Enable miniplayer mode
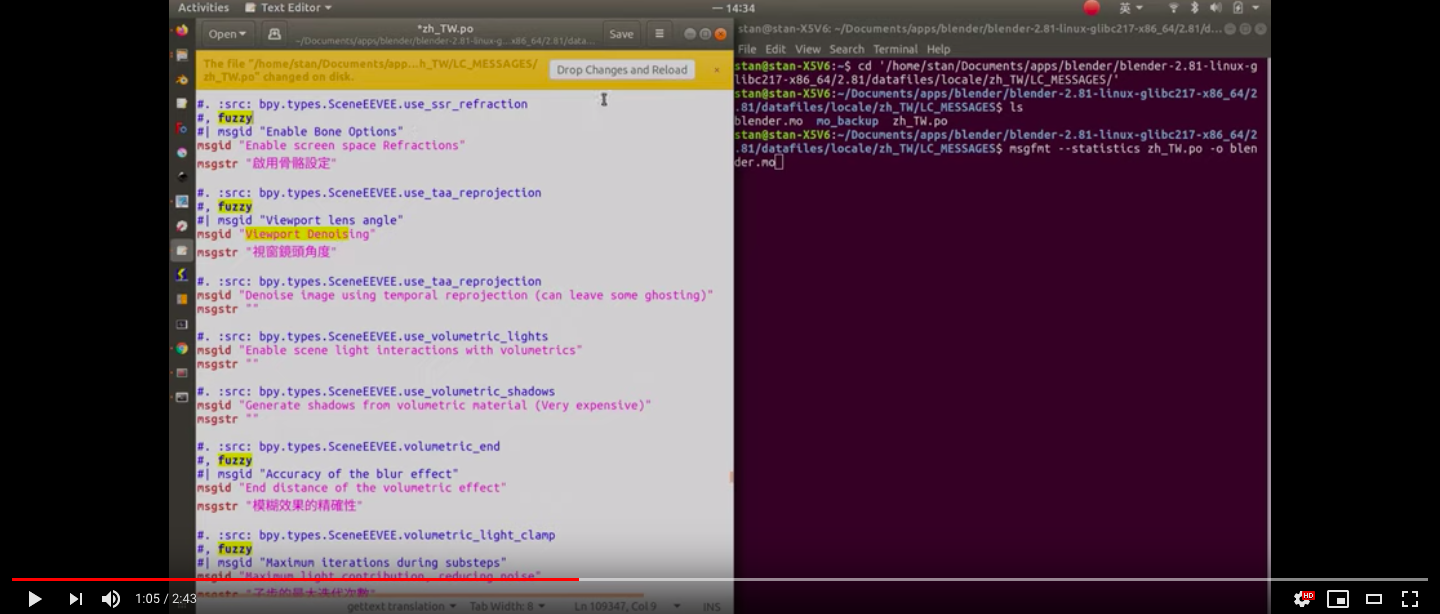 coord(1338,599)
